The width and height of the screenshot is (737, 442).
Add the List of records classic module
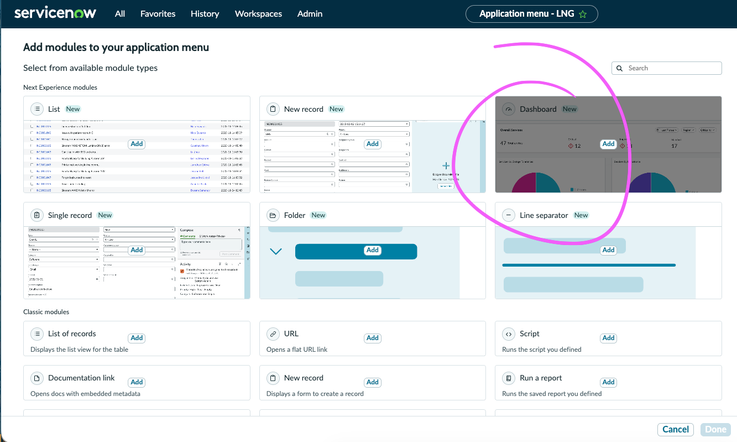(x=137, y=338)
